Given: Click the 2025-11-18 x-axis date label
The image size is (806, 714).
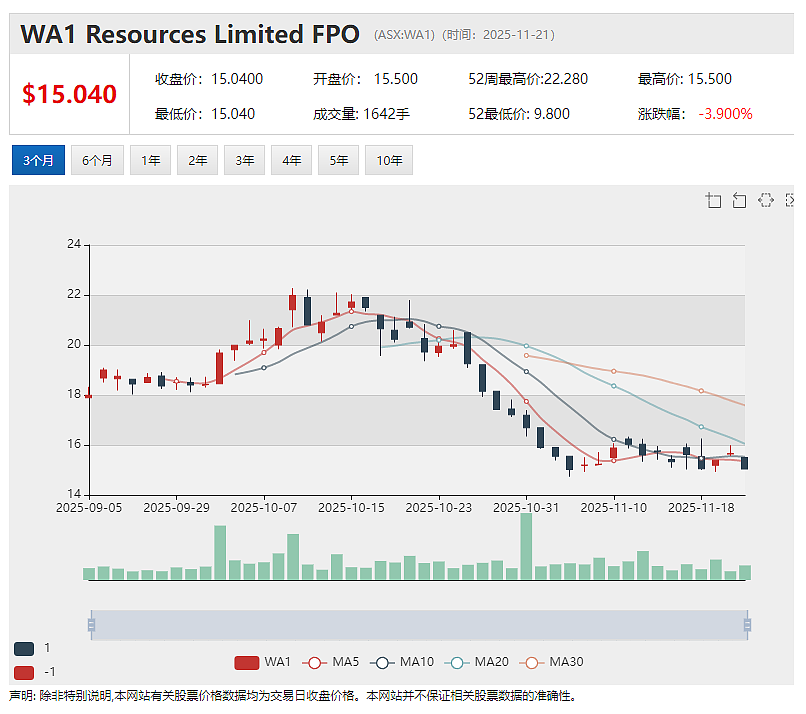Looking at the screenshot, I should (701, 508).
